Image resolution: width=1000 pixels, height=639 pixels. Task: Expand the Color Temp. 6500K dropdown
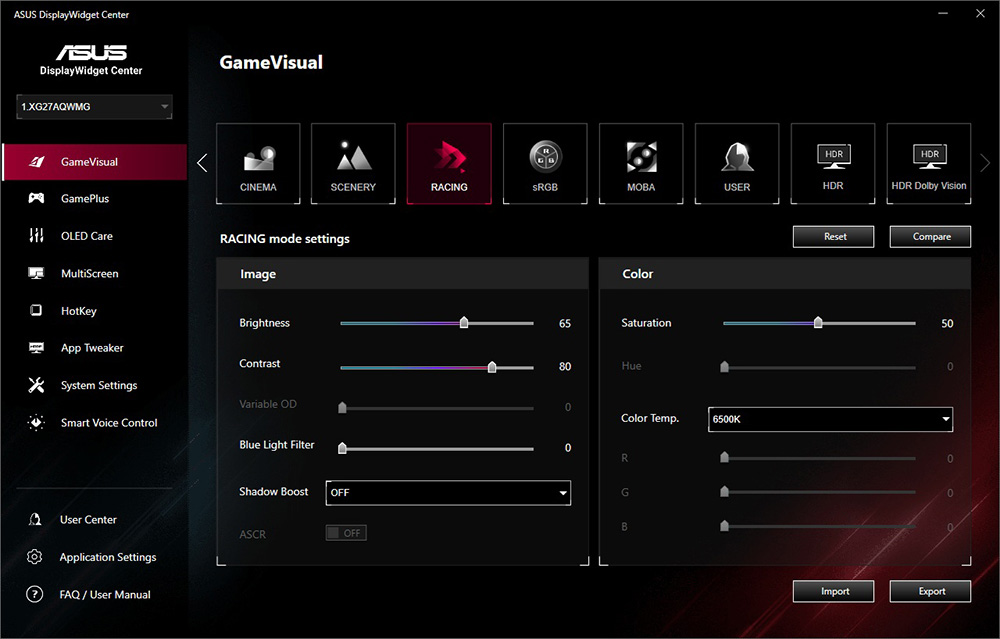point(830,419)
